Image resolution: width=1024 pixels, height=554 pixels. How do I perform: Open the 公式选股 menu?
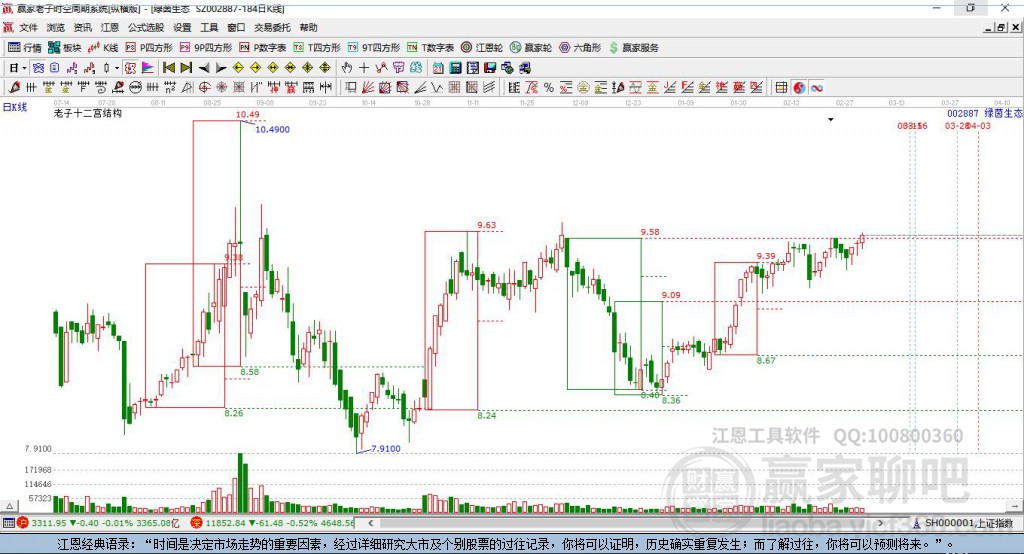coord(146,27)
